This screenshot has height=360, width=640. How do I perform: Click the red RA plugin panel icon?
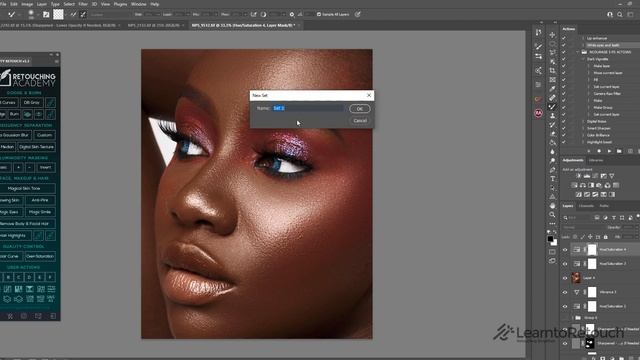tap(538, 113)
